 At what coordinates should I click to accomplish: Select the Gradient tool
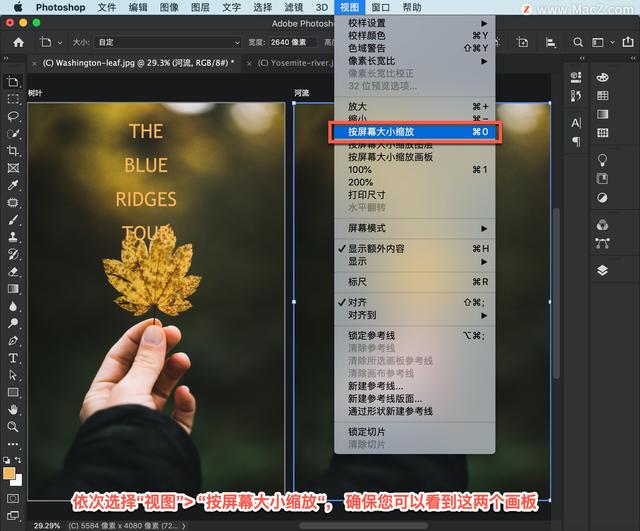point(13,289)
